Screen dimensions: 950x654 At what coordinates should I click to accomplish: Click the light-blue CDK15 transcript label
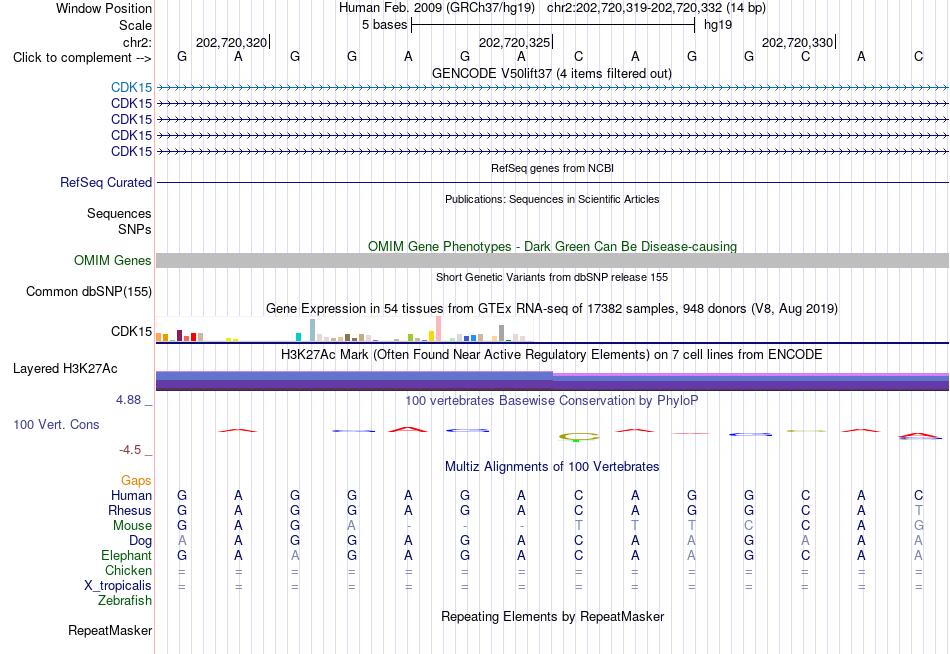click(x=131, y=87)
